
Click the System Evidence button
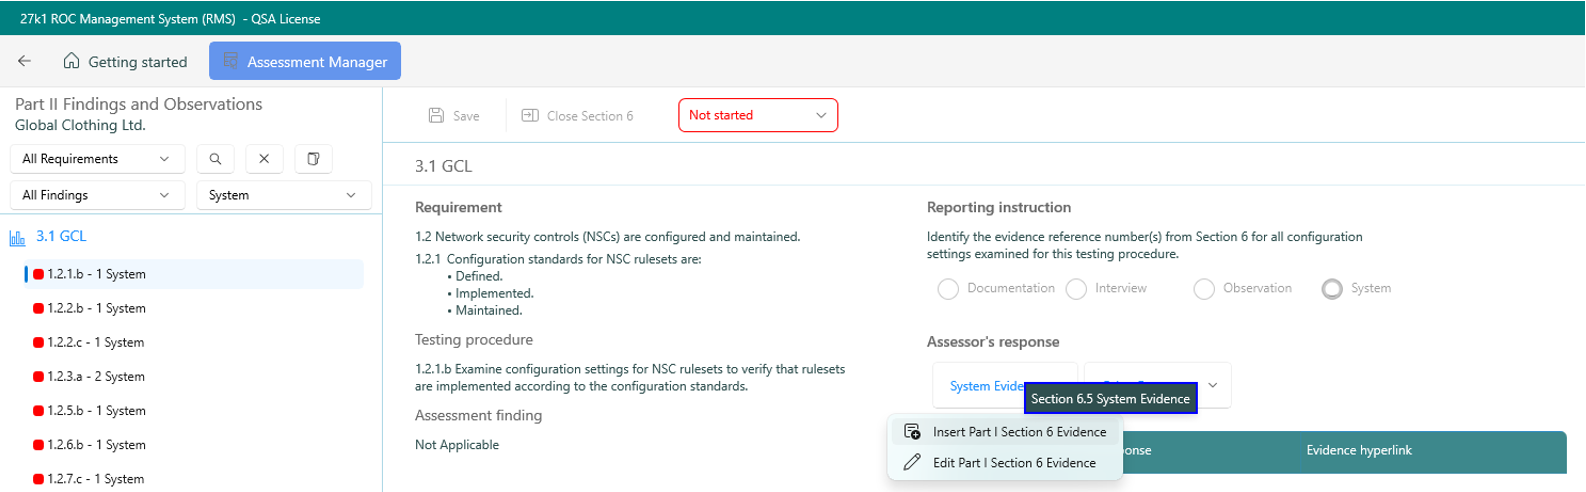[980, 386]
